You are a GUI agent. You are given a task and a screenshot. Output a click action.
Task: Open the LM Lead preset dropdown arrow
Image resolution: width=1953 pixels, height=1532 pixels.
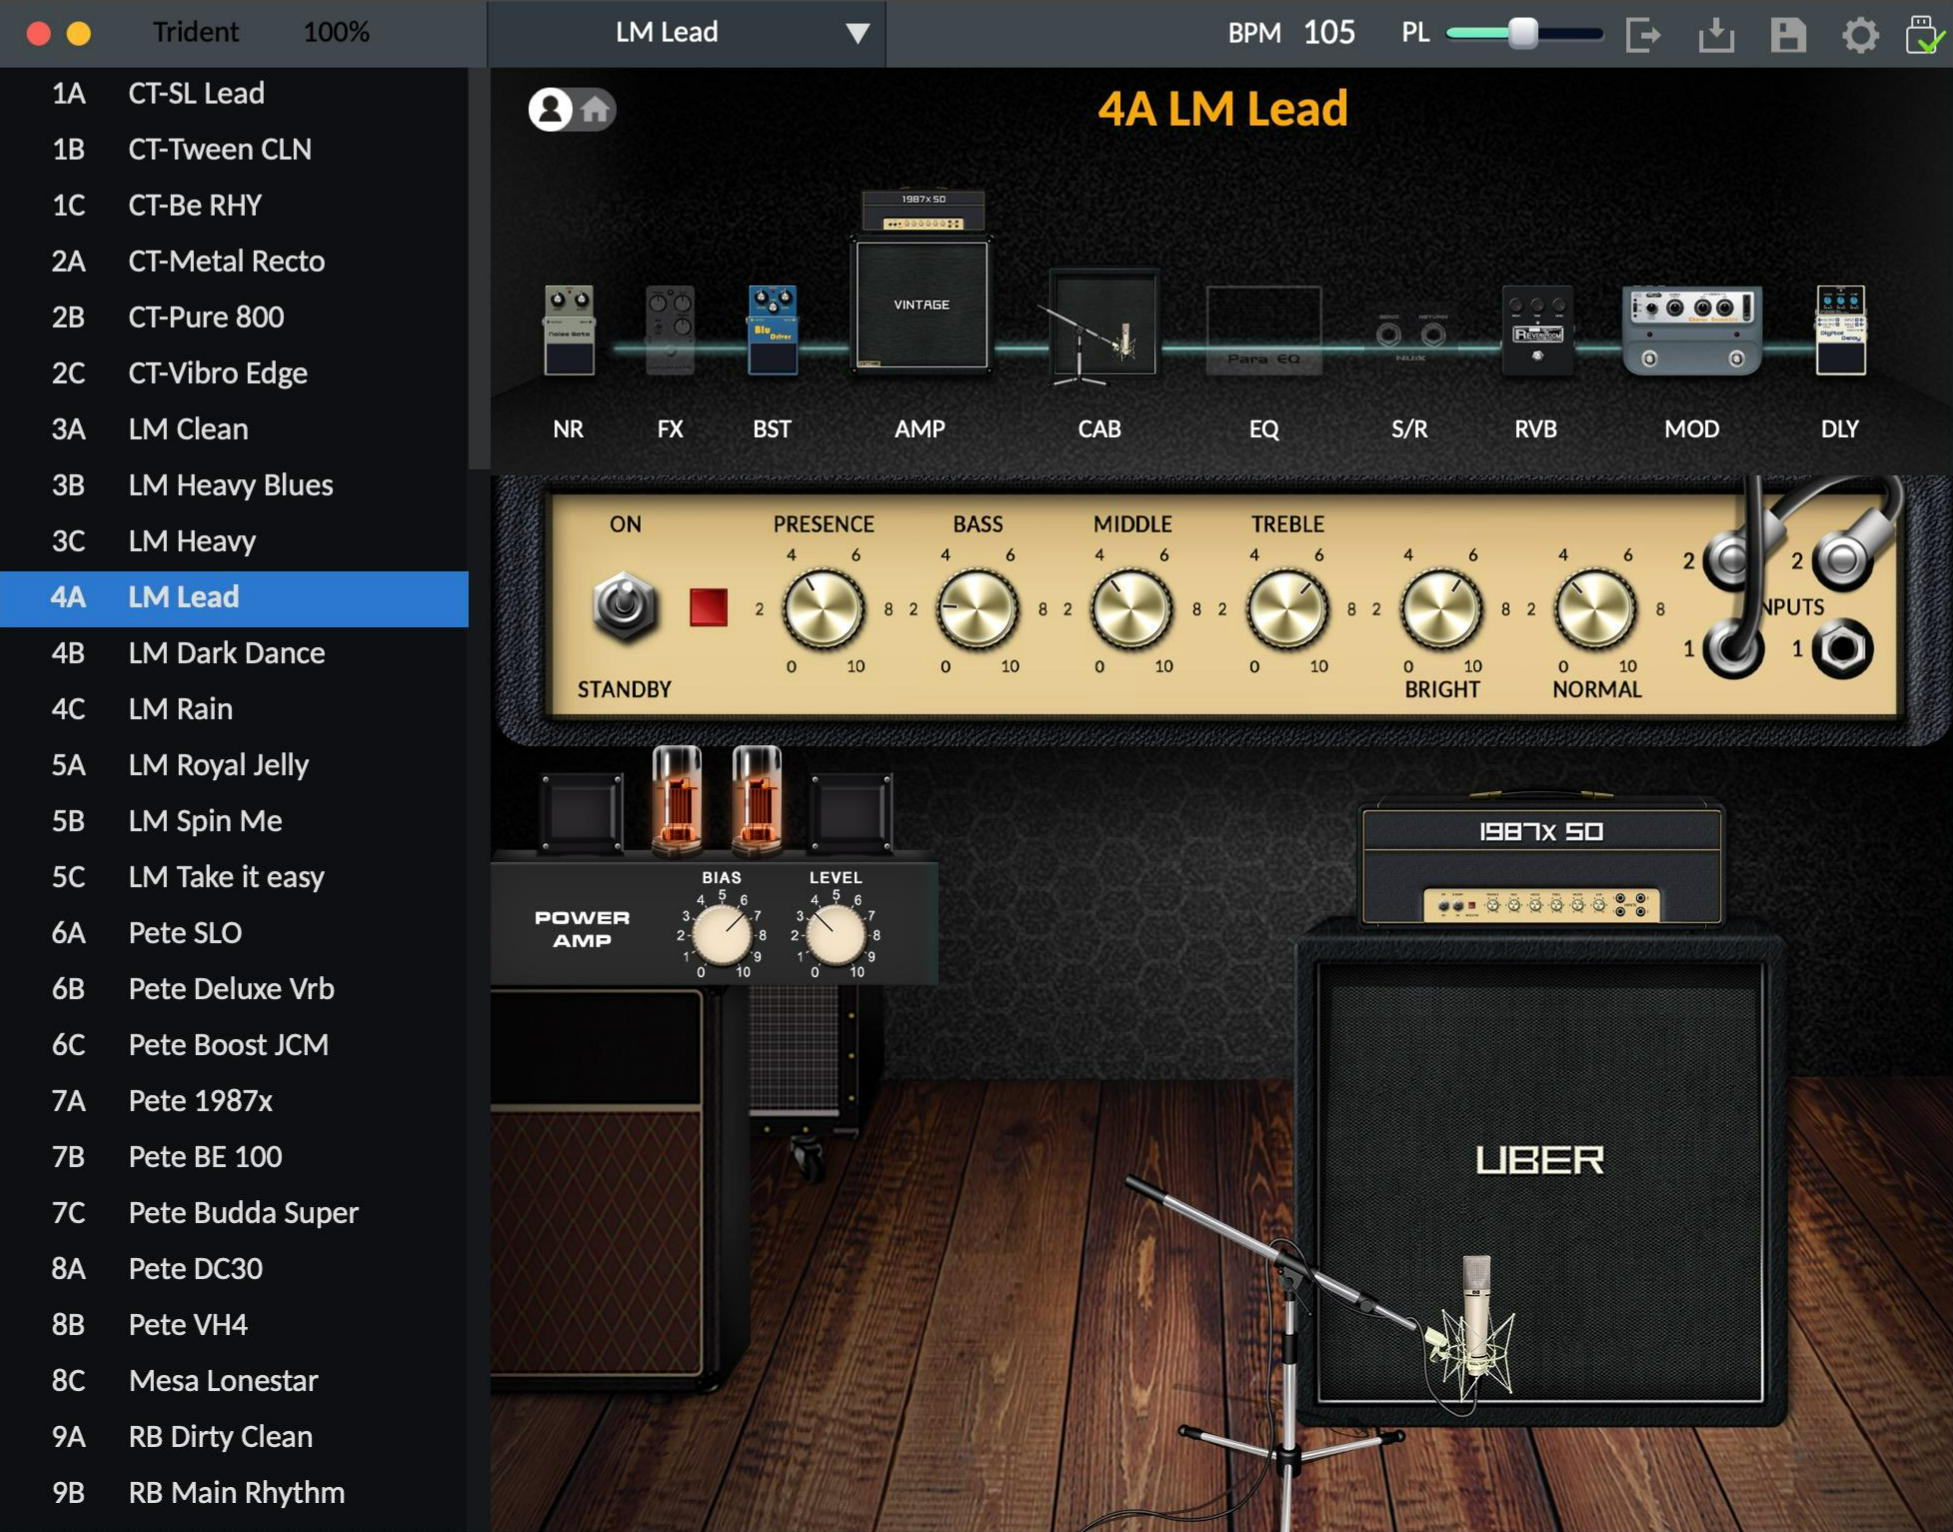[x=857, y=33]
